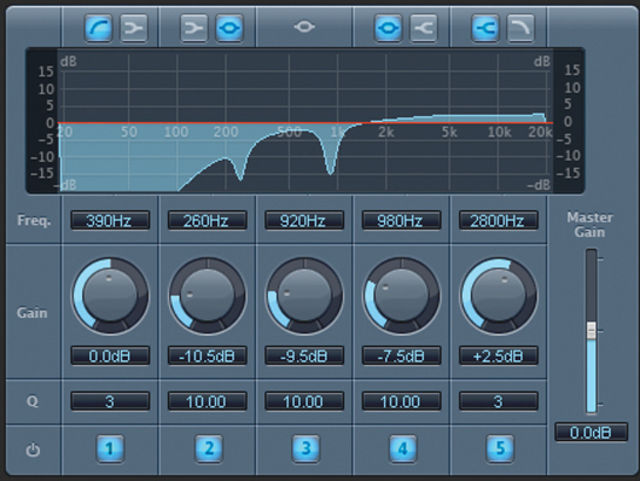
Task: Click the Master Gain 0.0dB value field
Action: click(591, 432)
